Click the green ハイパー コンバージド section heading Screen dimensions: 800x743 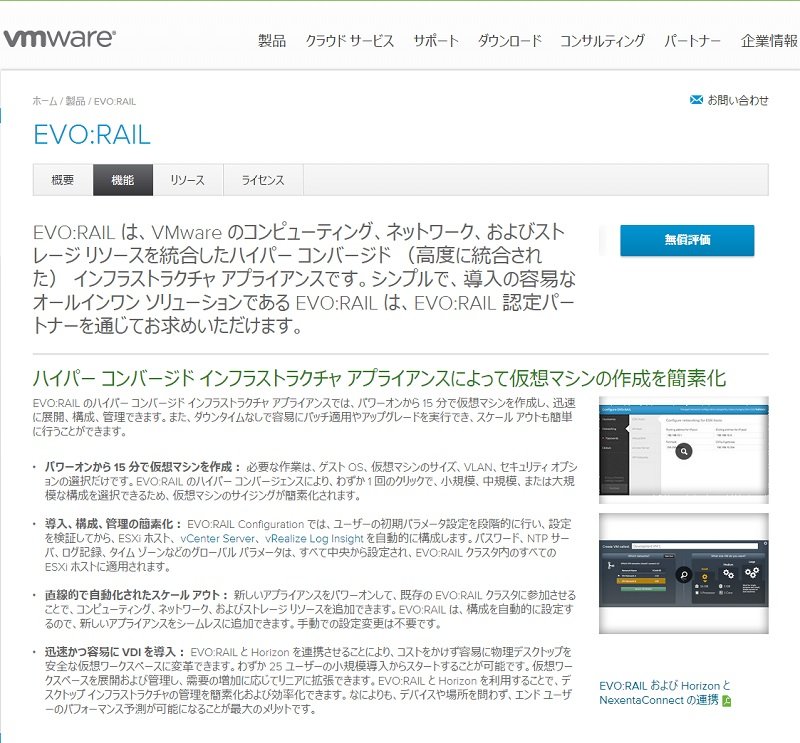(x=379, y=378)
